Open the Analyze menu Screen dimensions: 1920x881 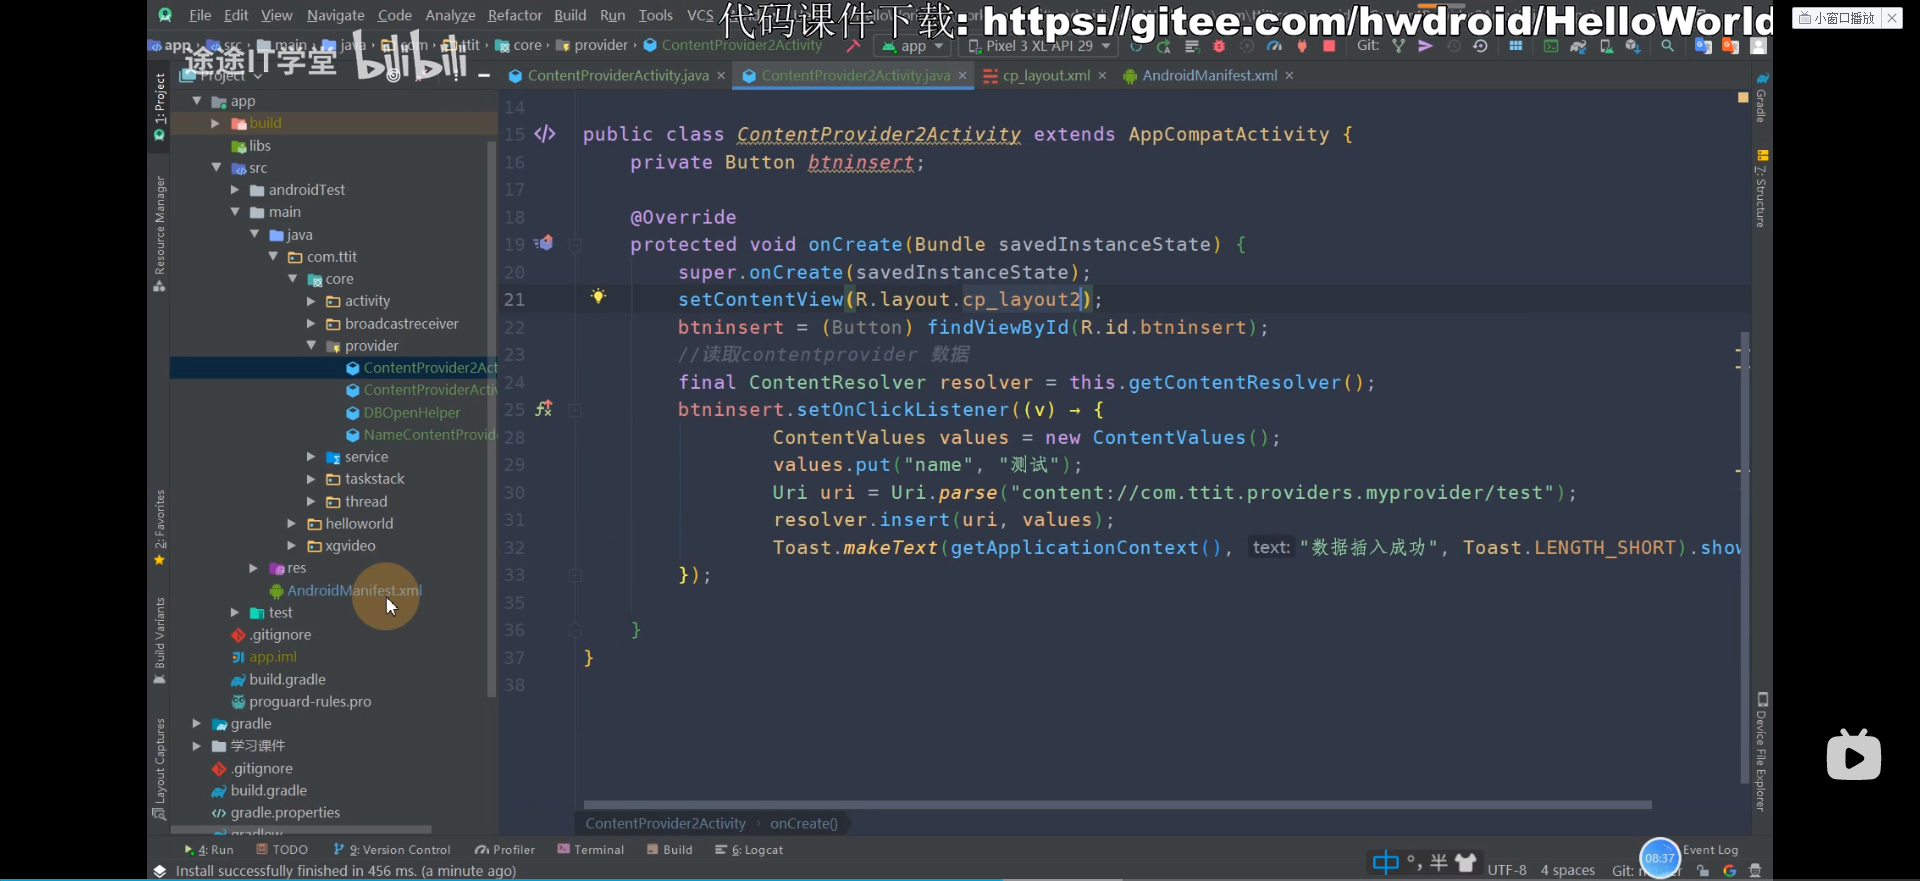pos(450,15)
